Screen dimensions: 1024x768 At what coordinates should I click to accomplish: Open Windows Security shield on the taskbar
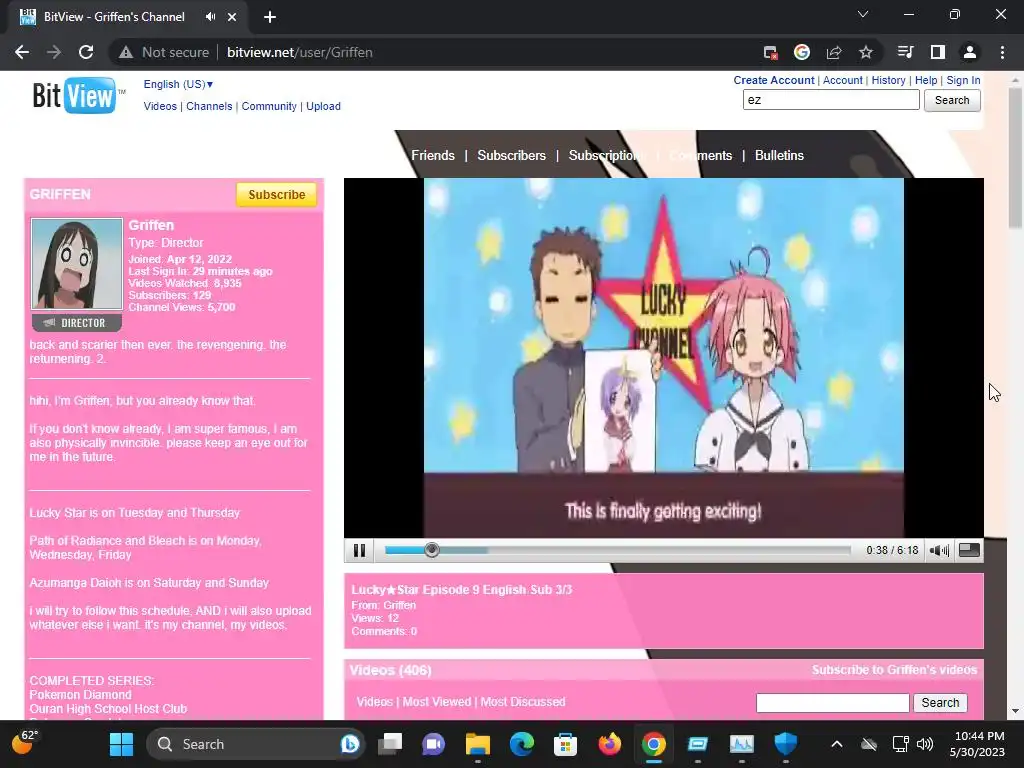tap(786, 744)
